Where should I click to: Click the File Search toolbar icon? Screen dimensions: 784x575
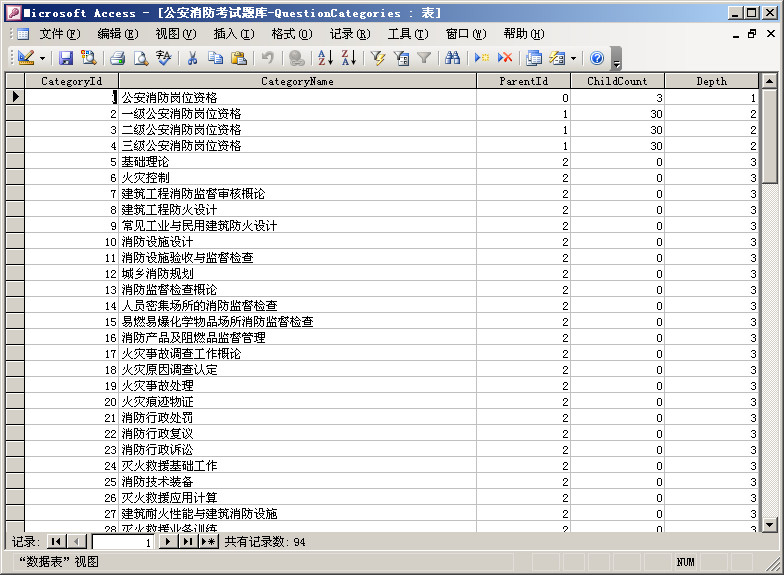click(x=88, y=58)
